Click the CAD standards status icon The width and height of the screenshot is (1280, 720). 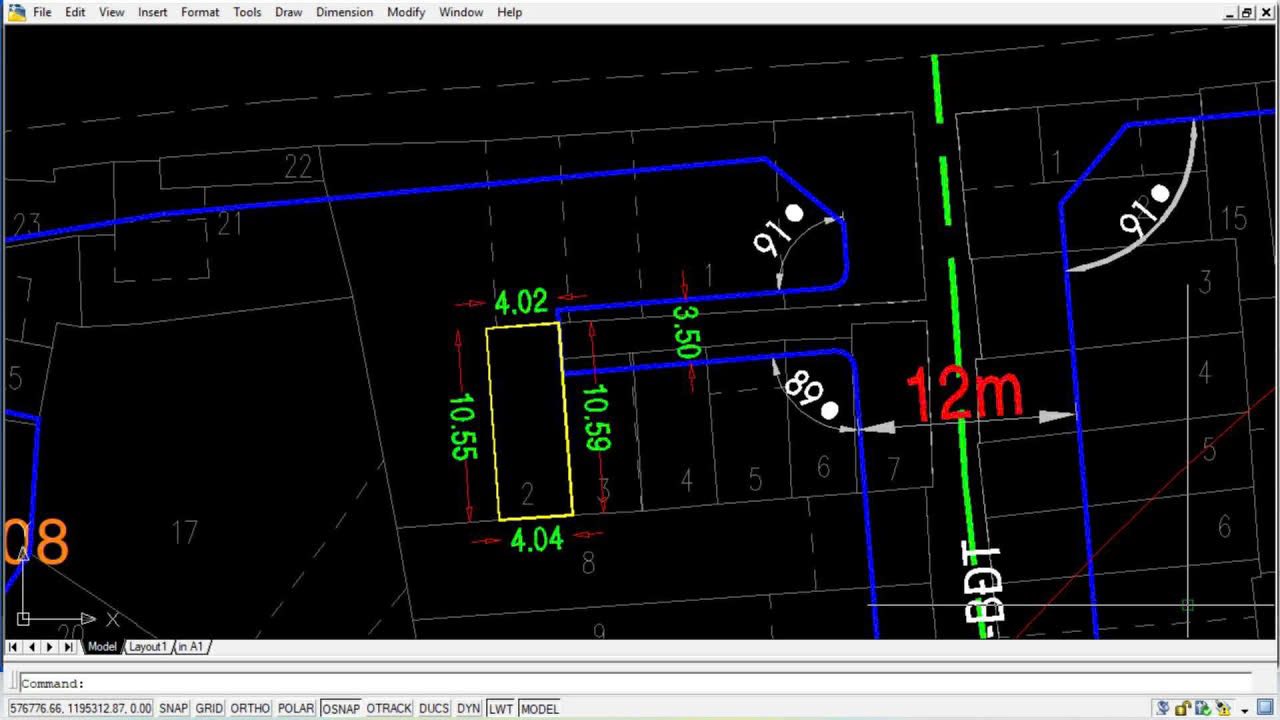coord(1203,709)
